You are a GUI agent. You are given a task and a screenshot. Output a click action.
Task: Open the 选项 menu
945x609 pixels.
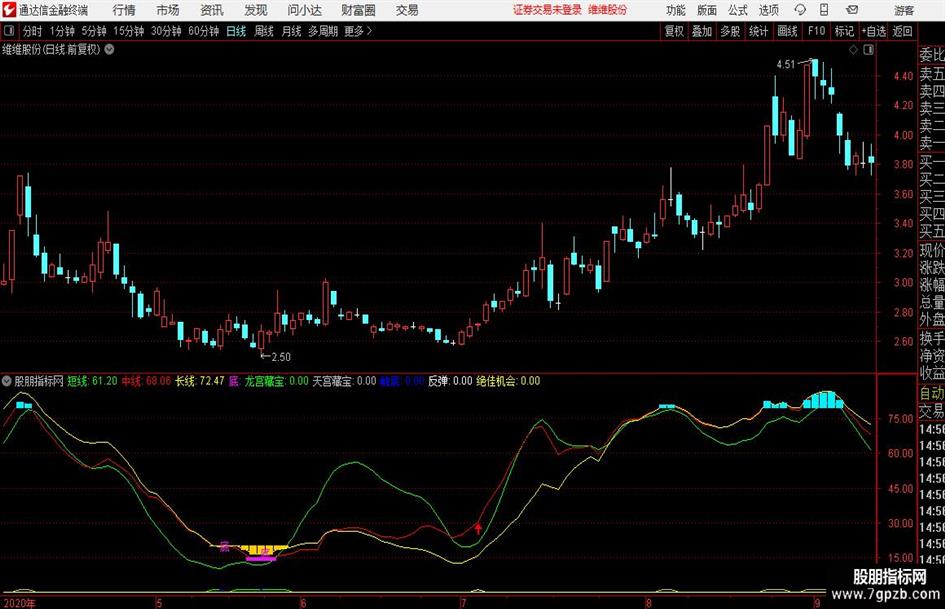(768, 10)
